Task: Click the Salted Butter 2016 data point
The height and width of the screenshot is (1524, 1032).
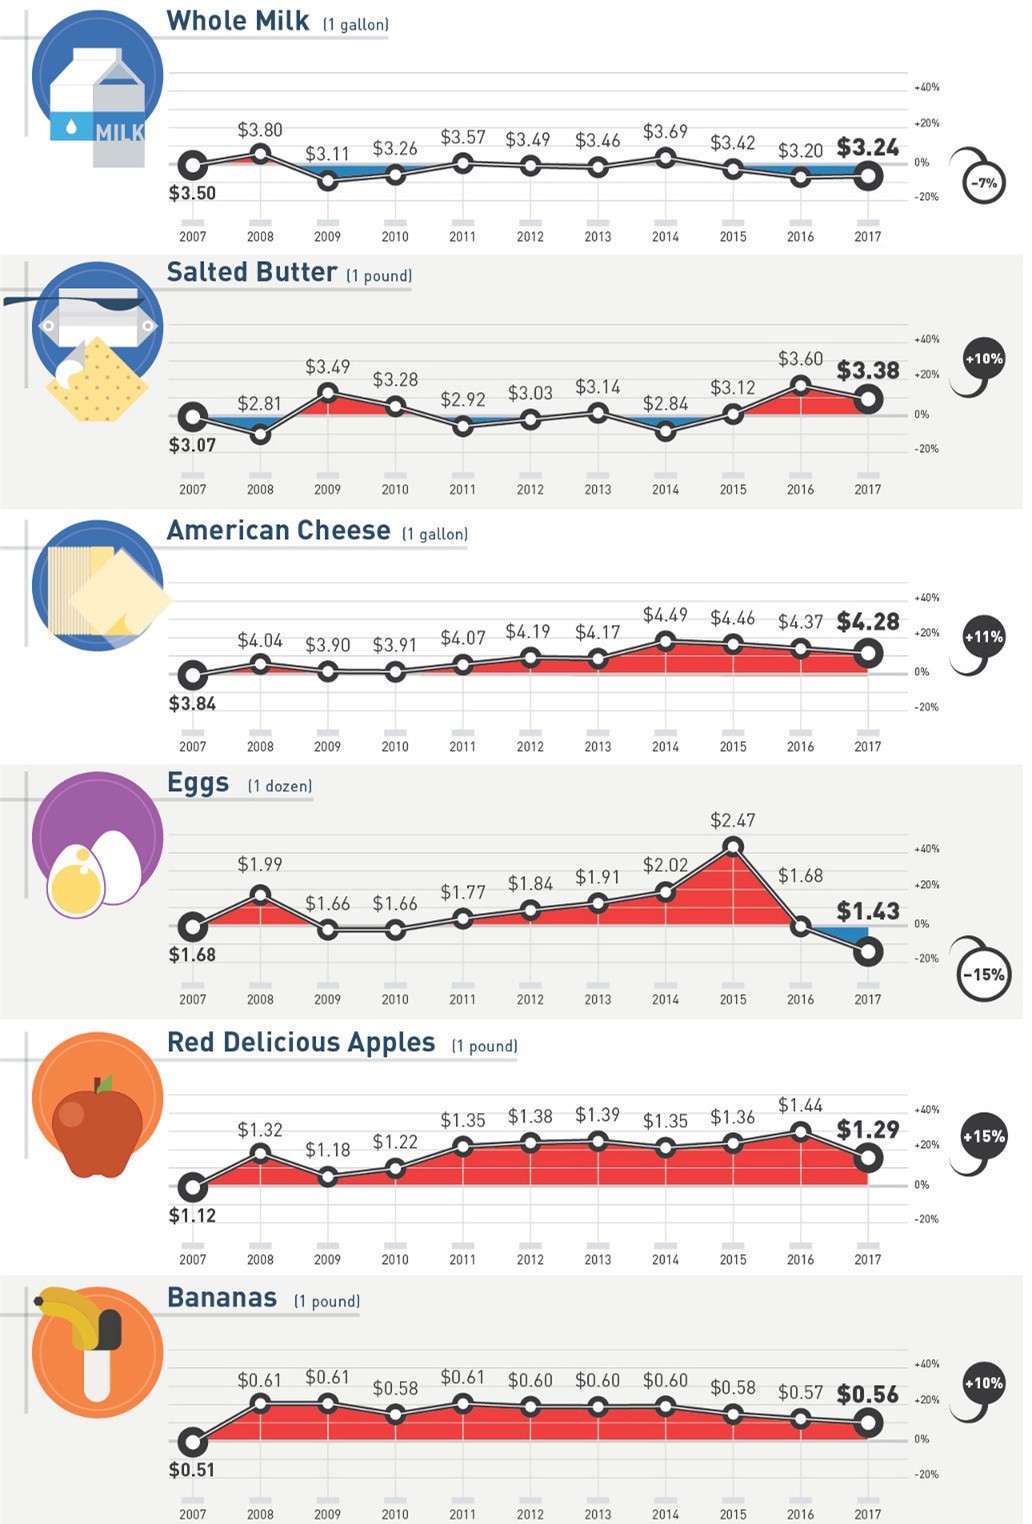Action: [800, 385]
